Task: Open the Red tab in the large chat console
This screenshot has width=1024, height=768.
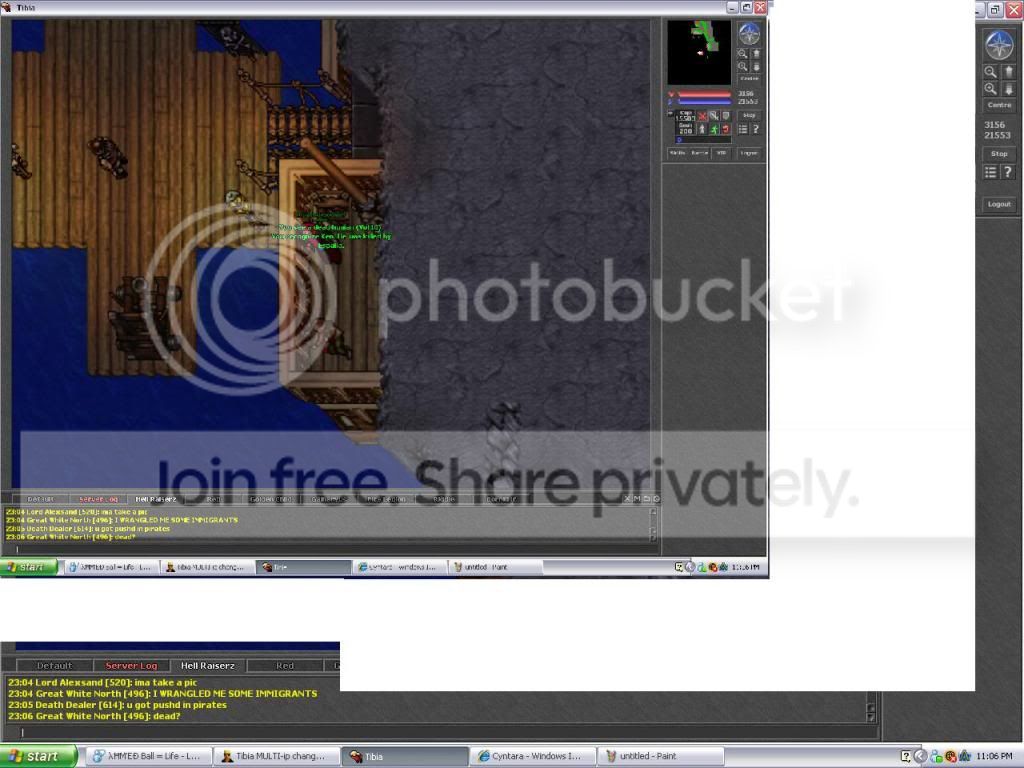Action: point(285,665)
